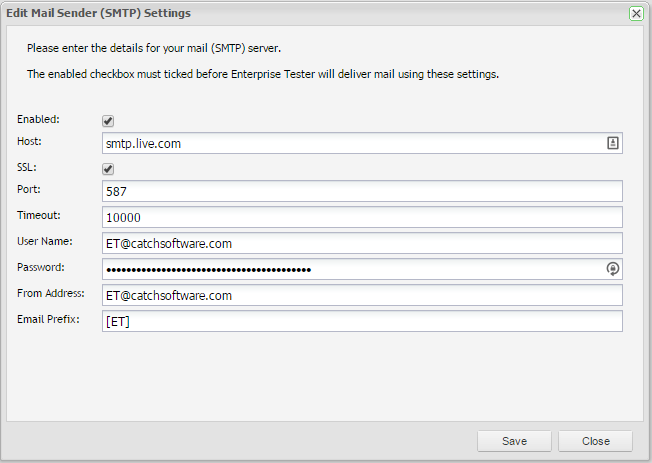
Task: Click the From Address input field
Action: pos(362,295)
